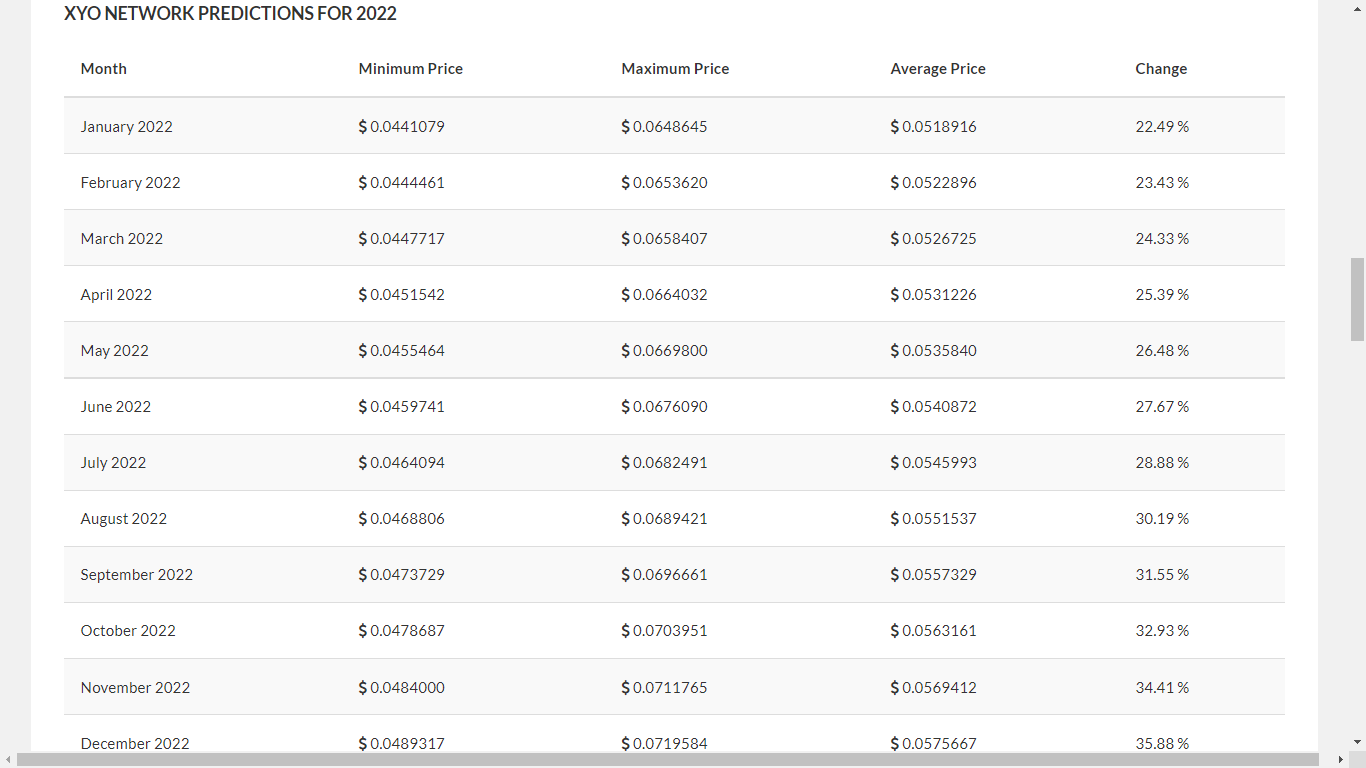Screen dimensions: 1366x768
Task: Click September maximum price $0.0696661
Action: click(665, 575)
